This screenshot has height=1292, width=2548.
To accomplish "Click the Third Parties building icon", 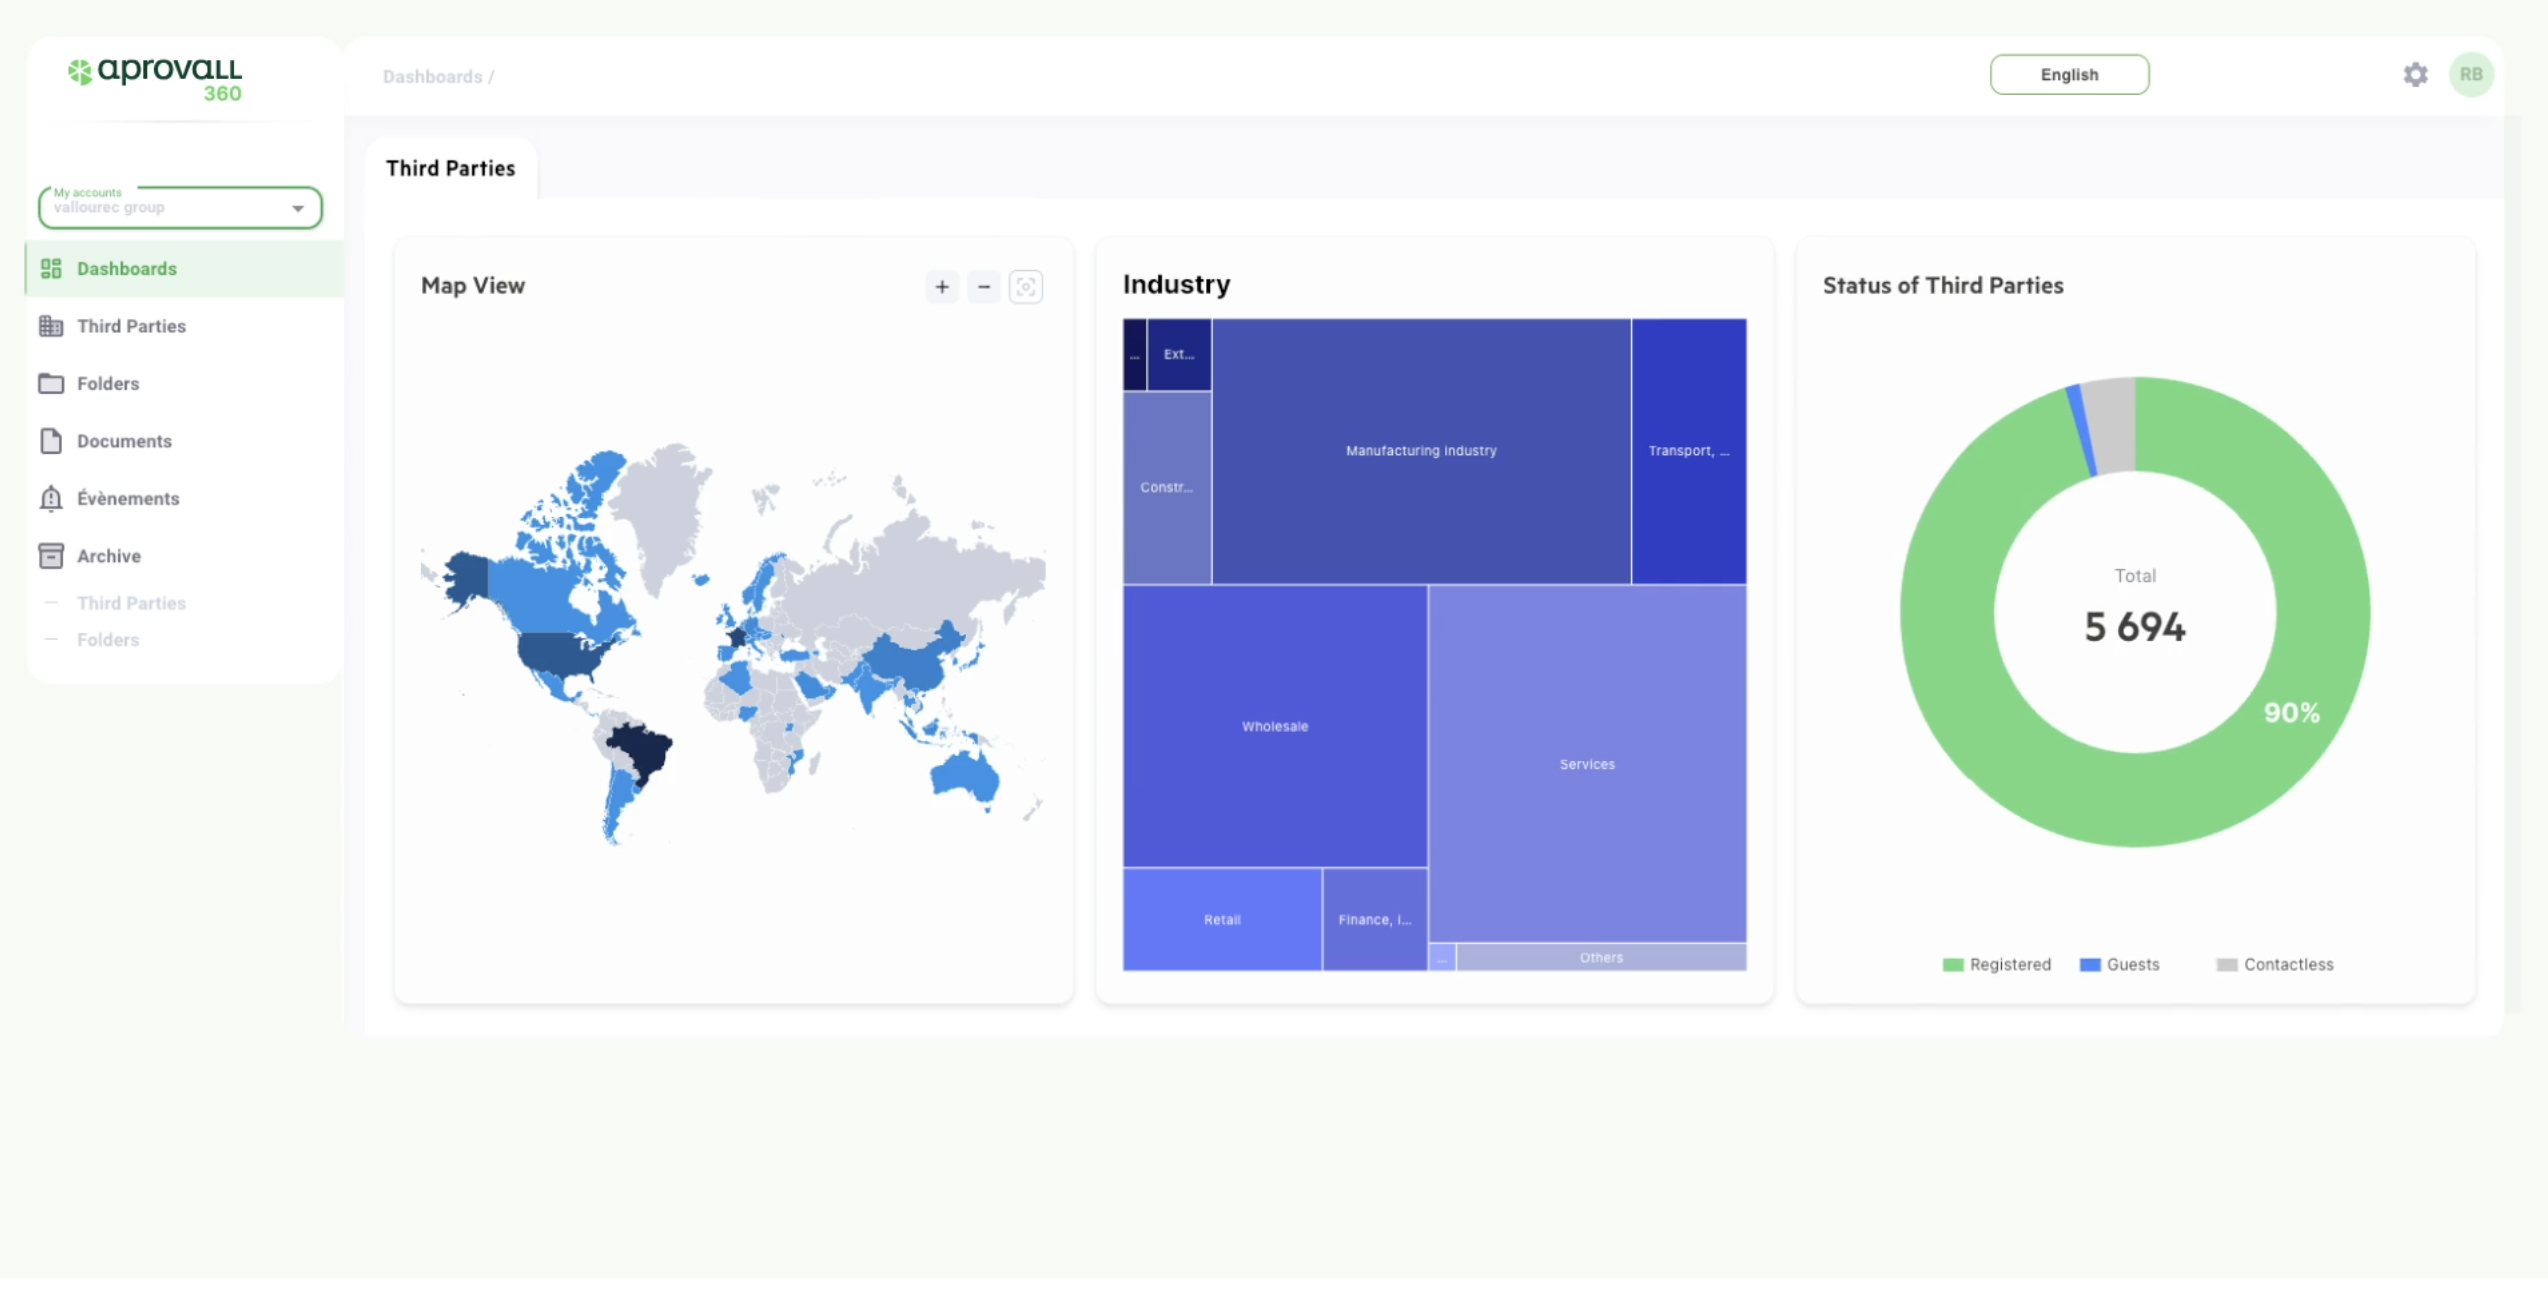I will 51,326.
